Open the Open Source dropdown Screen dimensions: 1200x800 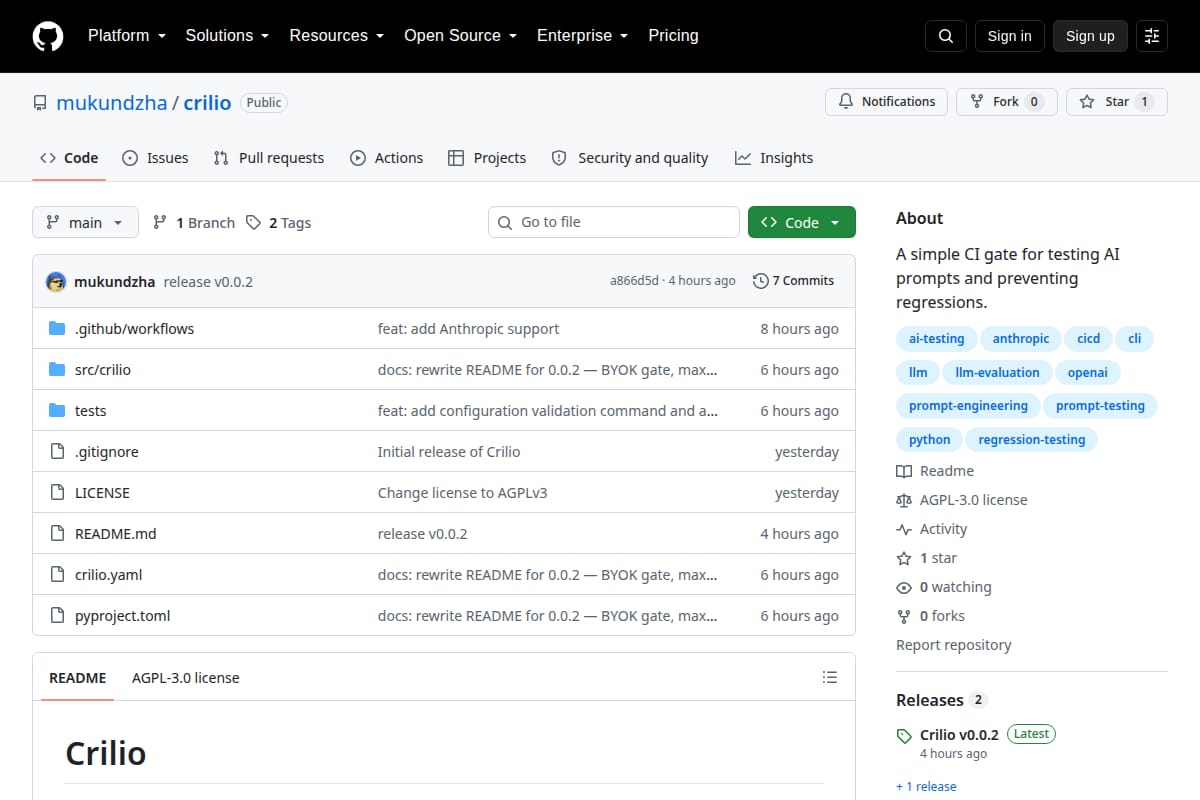tap(460, 35)
